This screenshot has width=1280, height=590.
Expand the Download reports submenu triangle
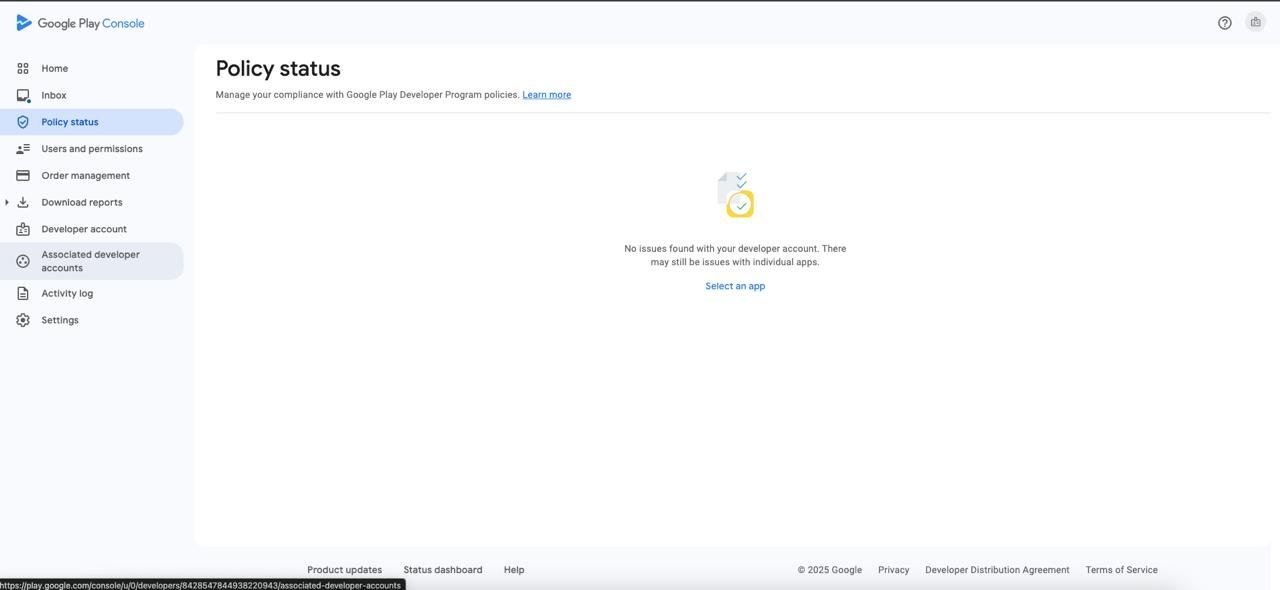point(7,202)
